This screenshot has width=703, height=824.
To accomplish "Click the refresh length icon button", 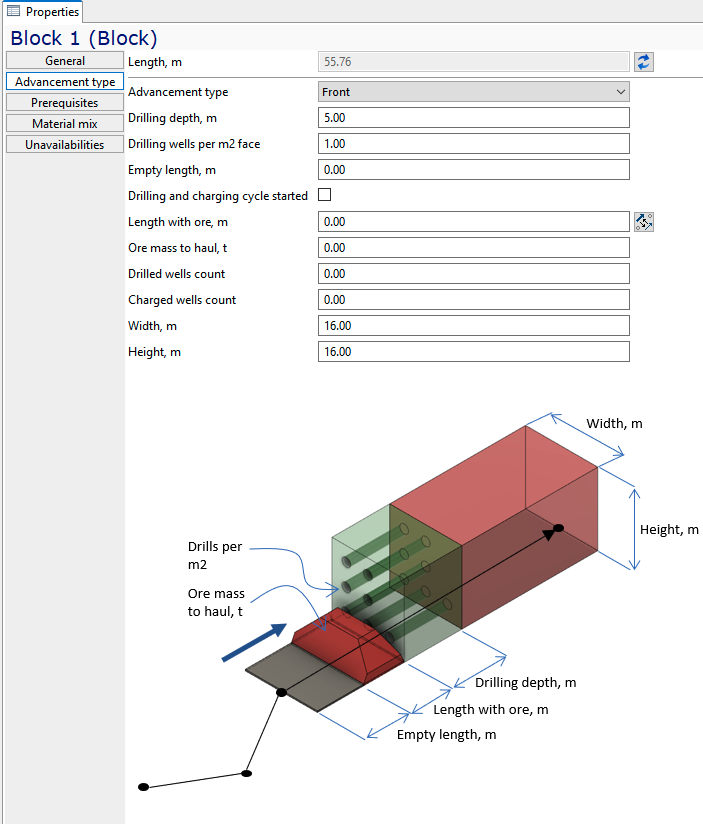I will pos(644,62).
